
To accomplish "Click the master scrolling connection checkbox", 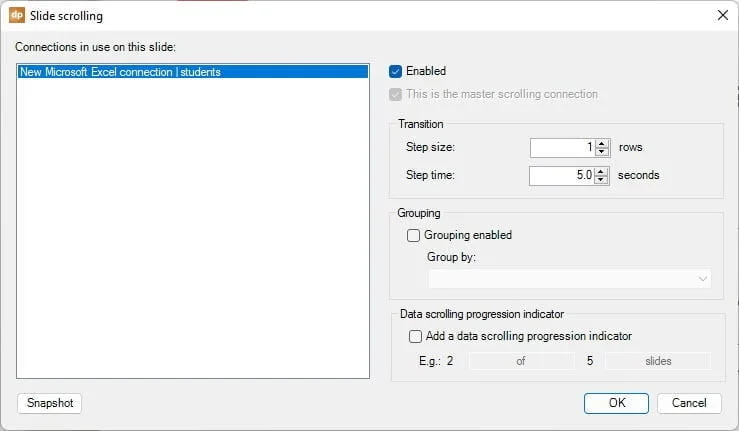I will click(395, 94).
